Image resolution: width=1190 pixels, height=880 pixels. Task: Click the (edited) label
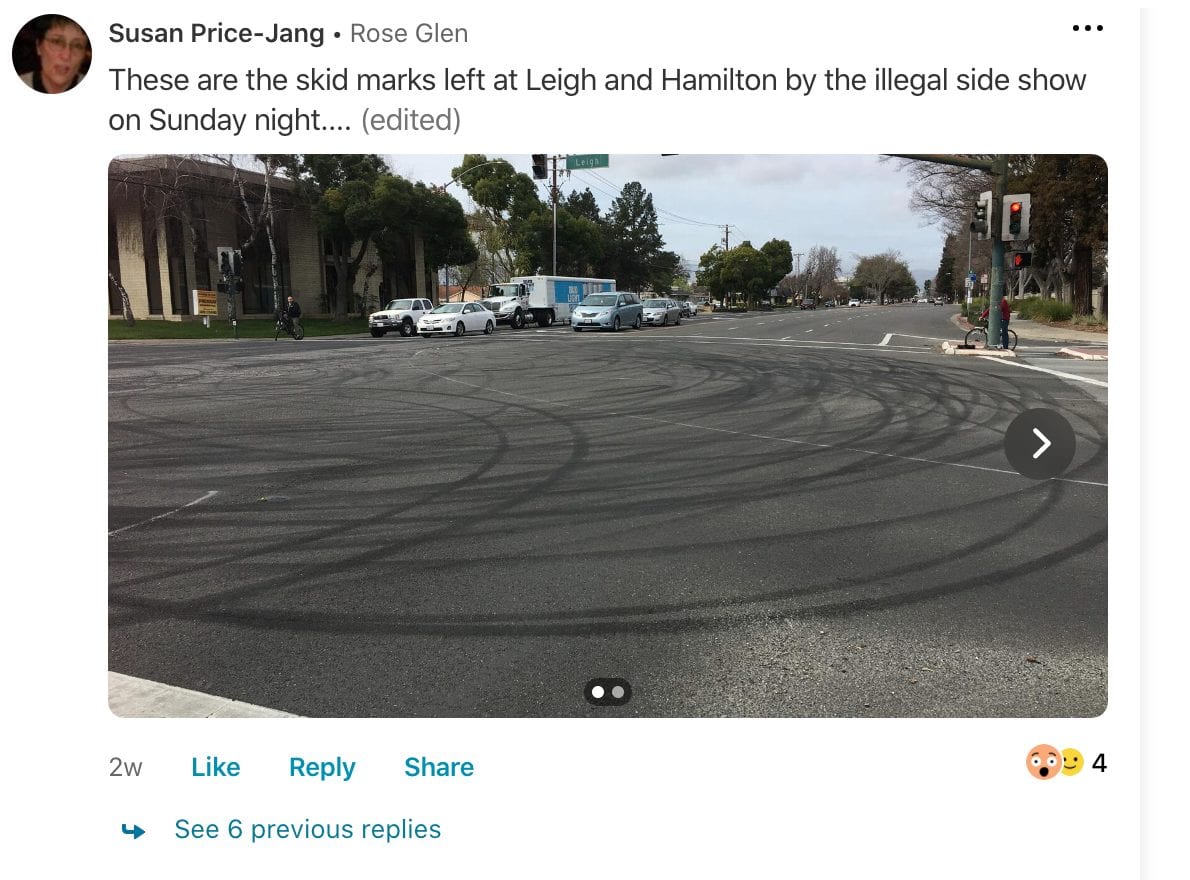(411, 120)
